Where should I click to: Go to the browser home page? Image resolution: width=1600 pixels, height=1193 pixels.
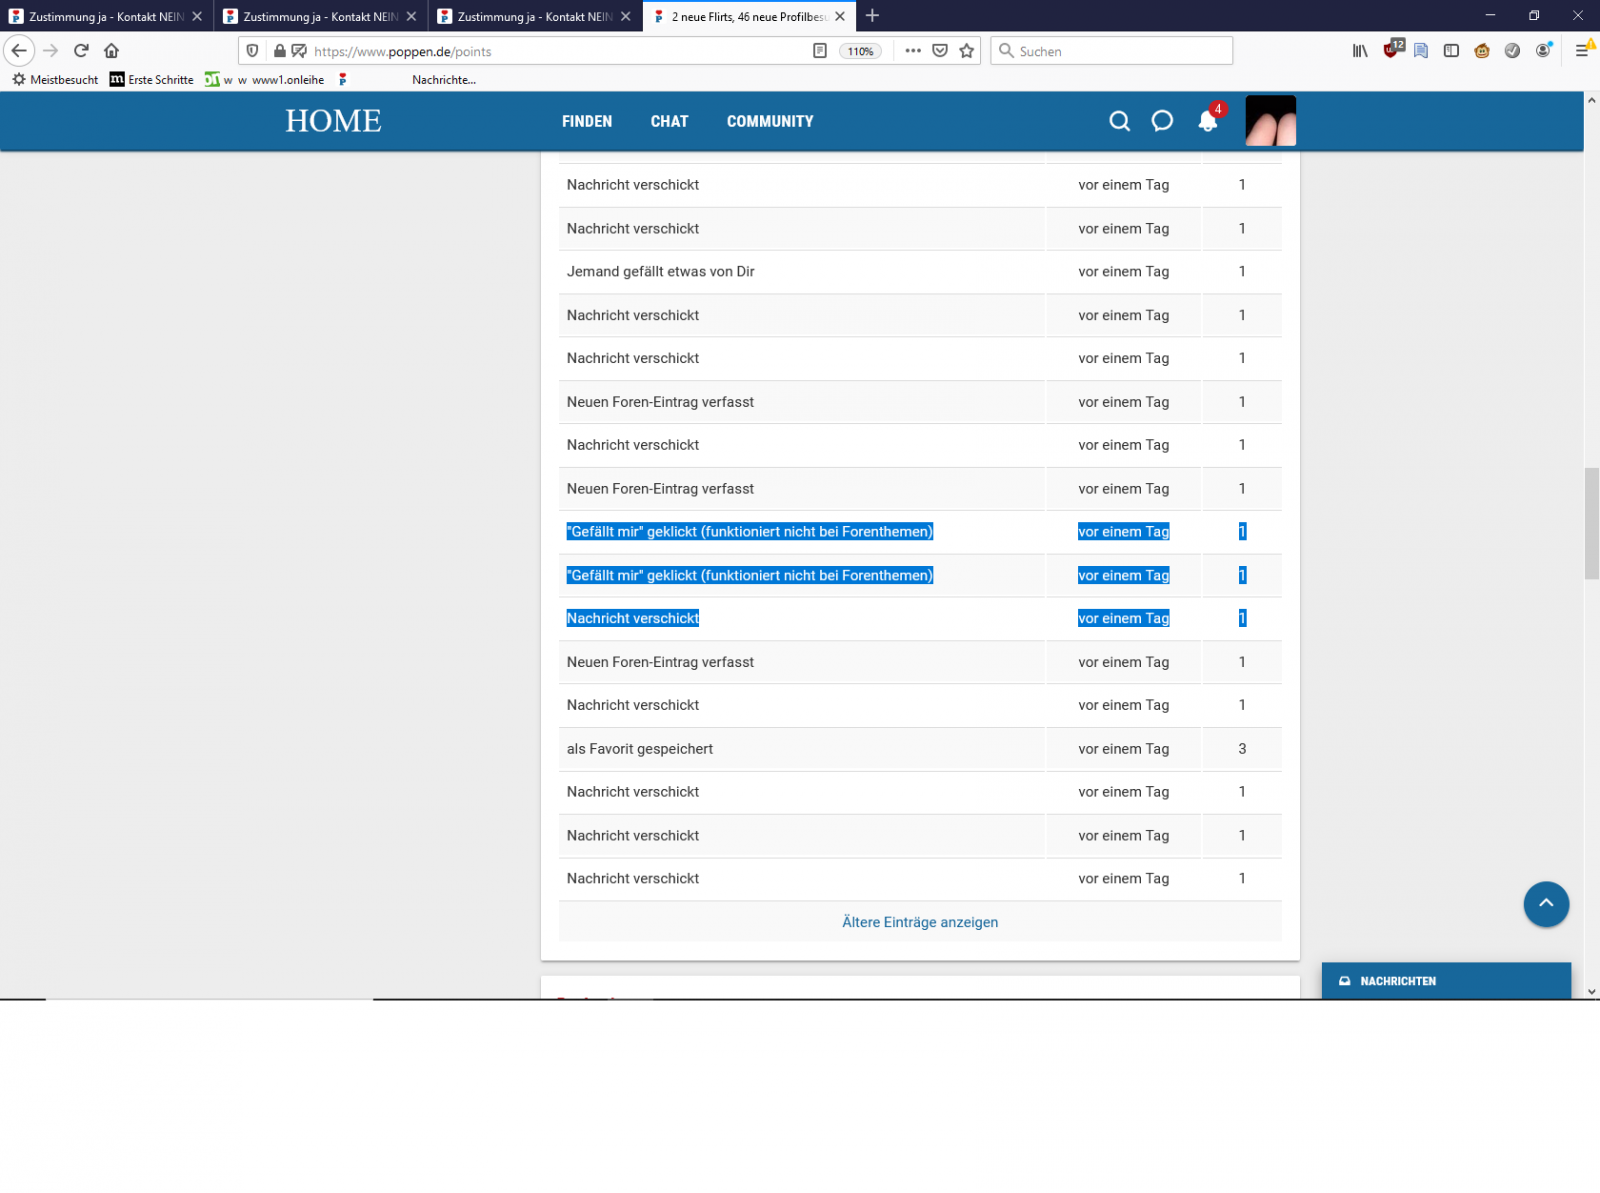111,51
